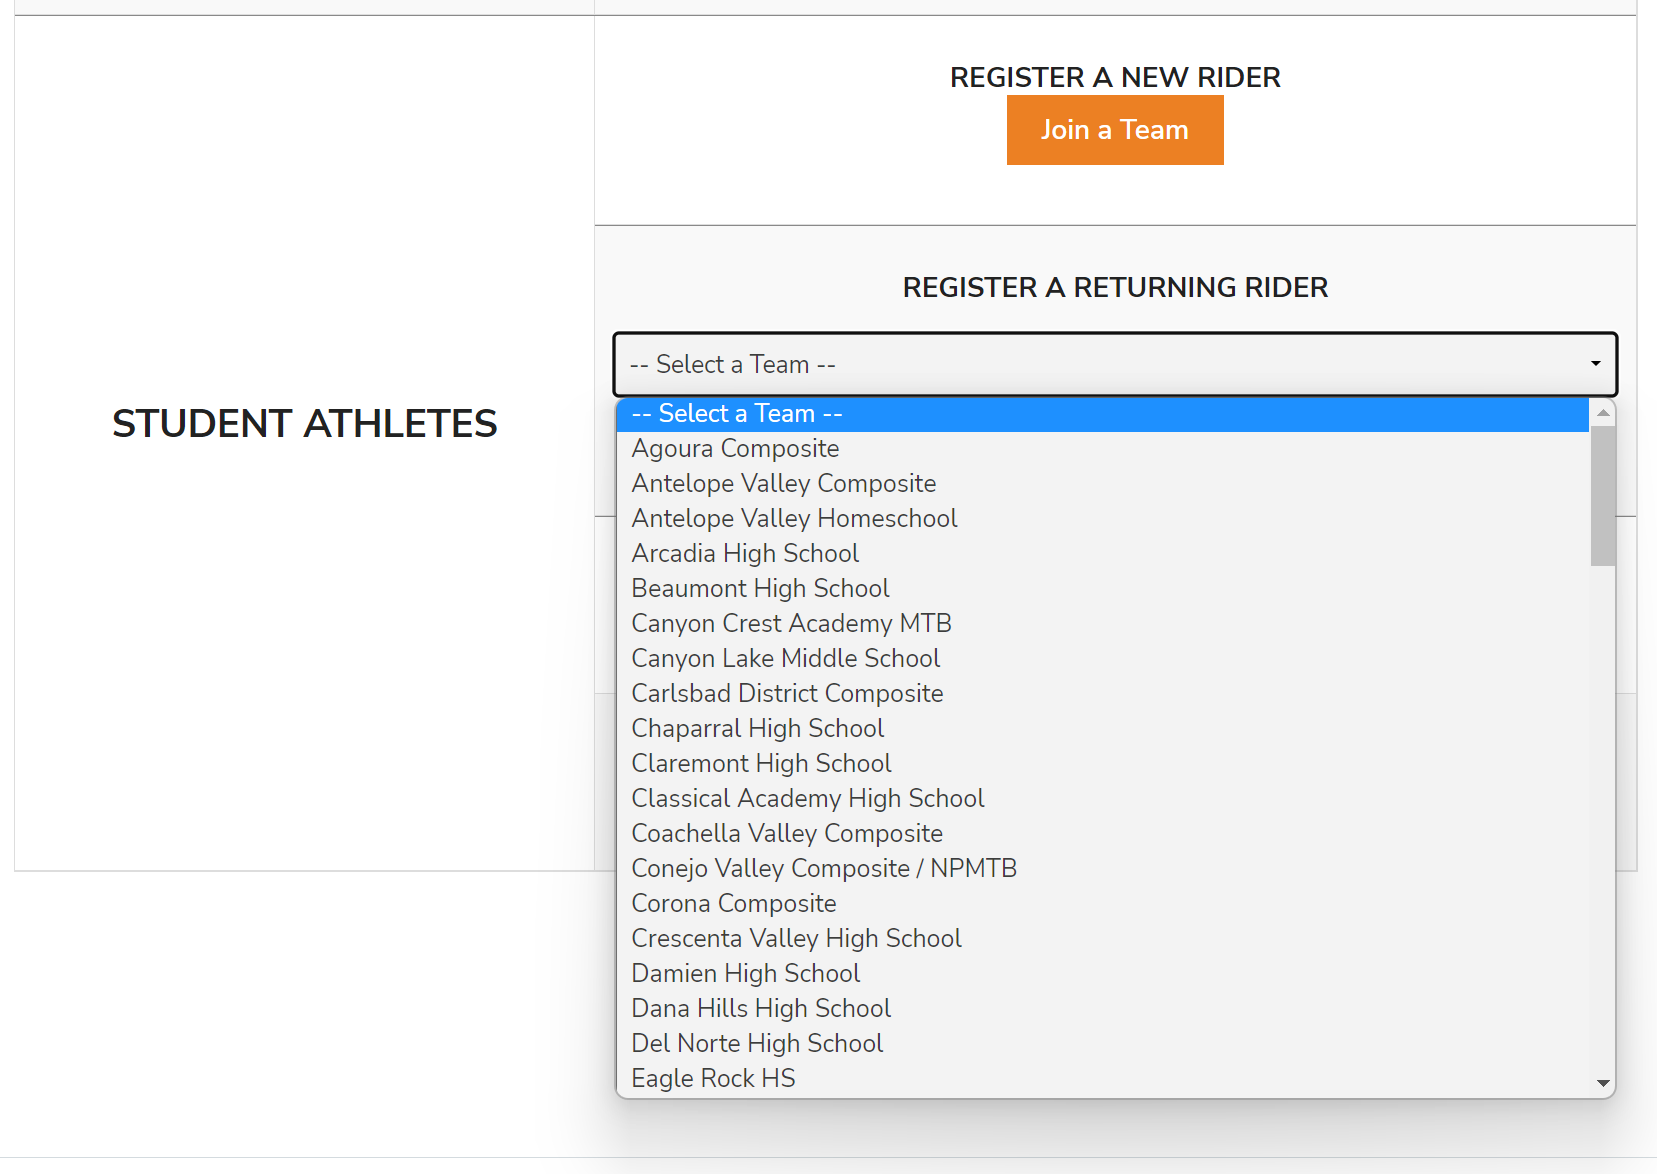Pick Coachella Valley Composite

point(787,834)
